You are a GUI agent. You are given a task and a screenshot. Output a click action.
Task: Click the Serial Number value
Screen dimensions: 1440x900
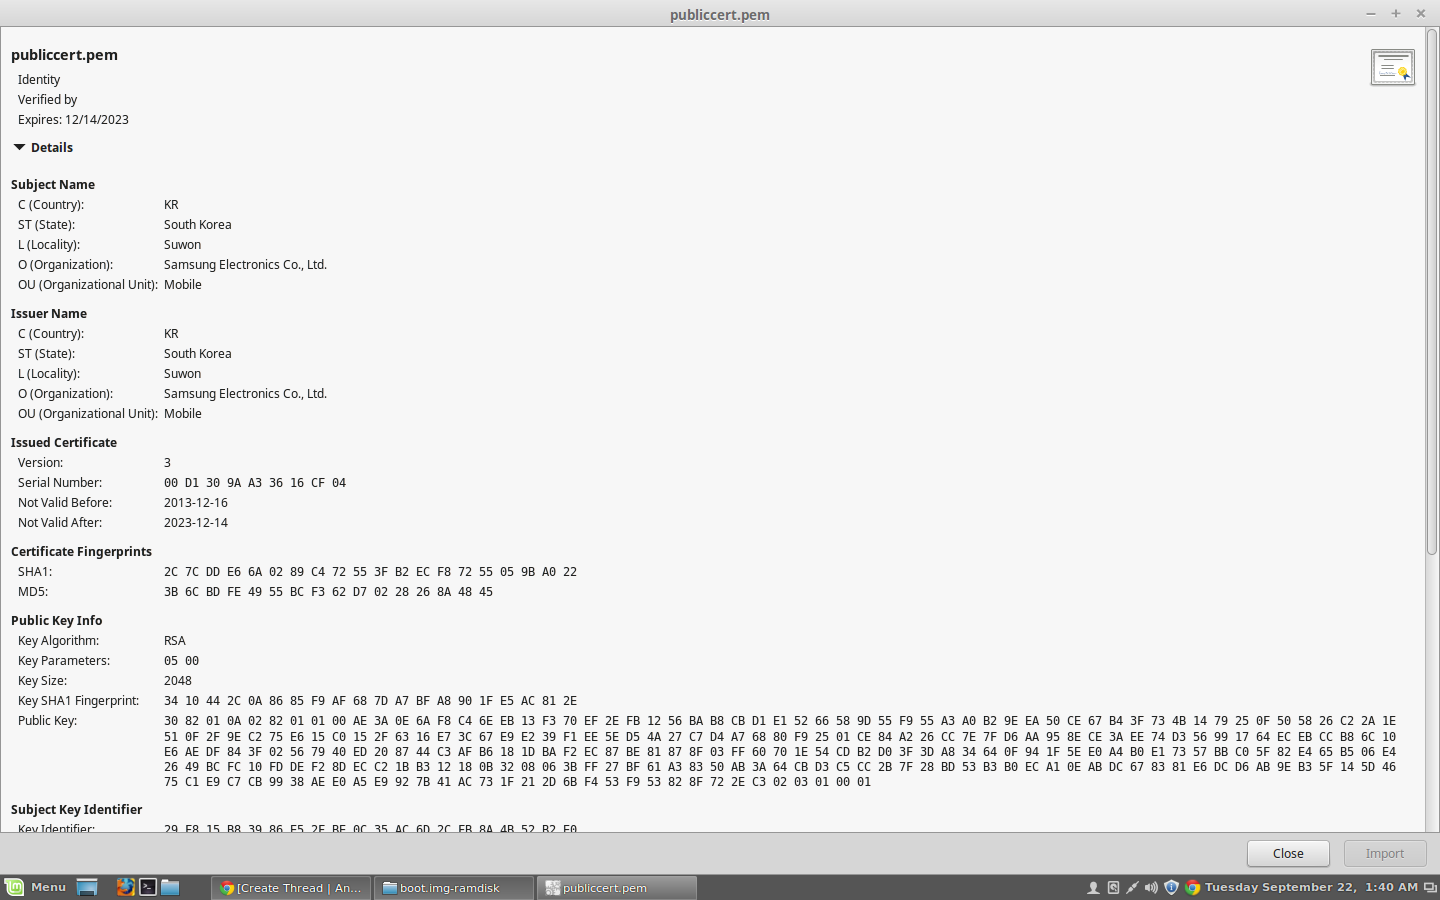[x=255, y=482]
